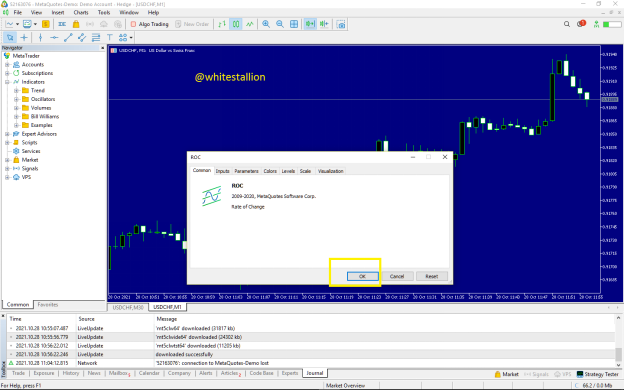
Task: Click the Services item in Navigator
Action: click(31, 151)
